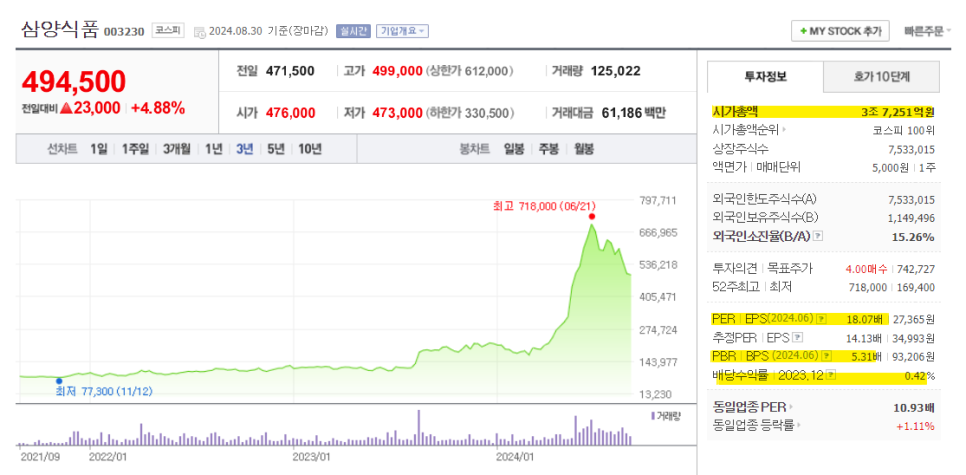
Task: Click the 삼양식품 stock name title
Action: click(x=60, y=30)
